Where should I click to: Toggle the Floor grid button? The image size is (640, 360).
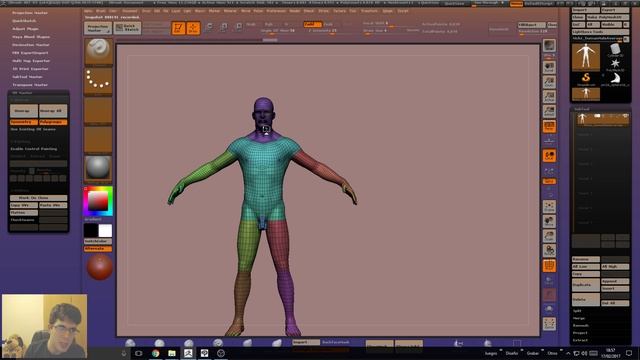coord(549,141)
